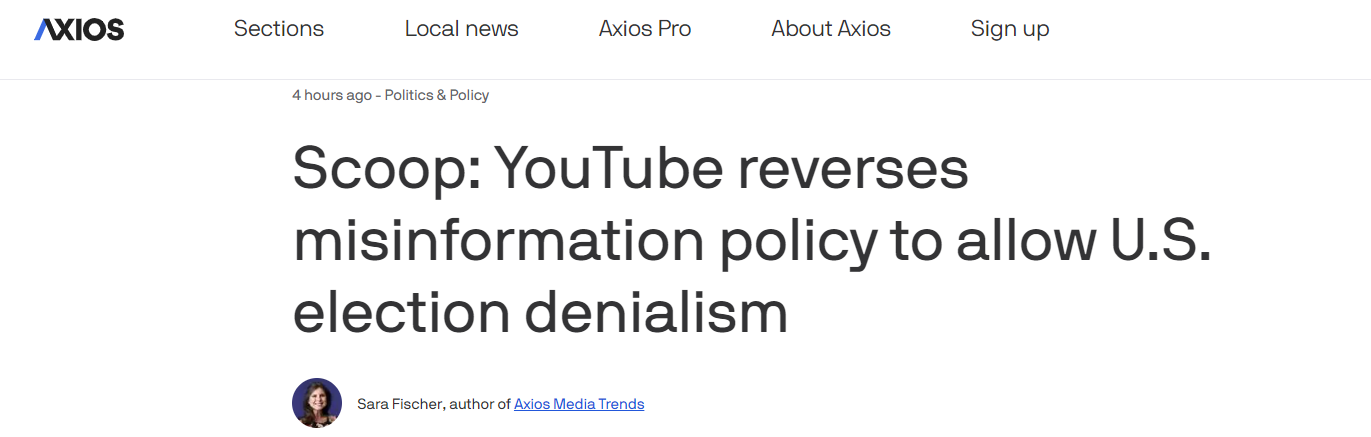This screenshot has width=1371, height=437.
Task: Select the Sara Fischer author name
Action: point(399,404)
